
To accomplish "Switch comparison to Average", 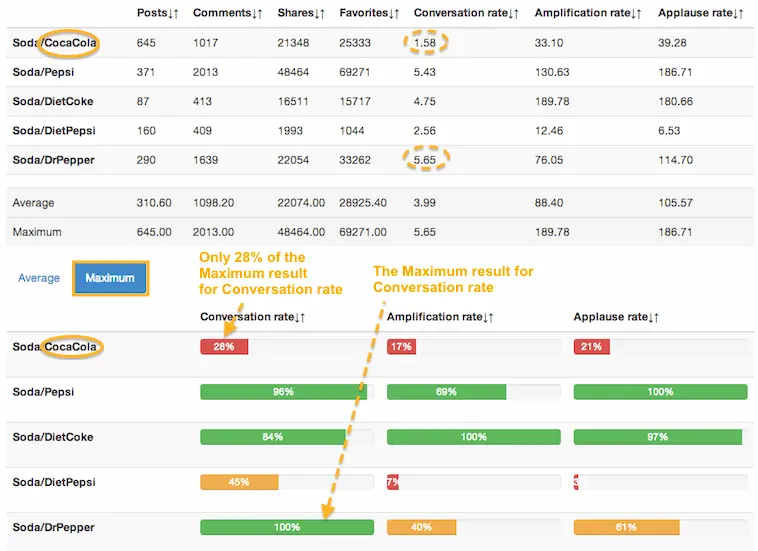I will click(x=39, y=278).
